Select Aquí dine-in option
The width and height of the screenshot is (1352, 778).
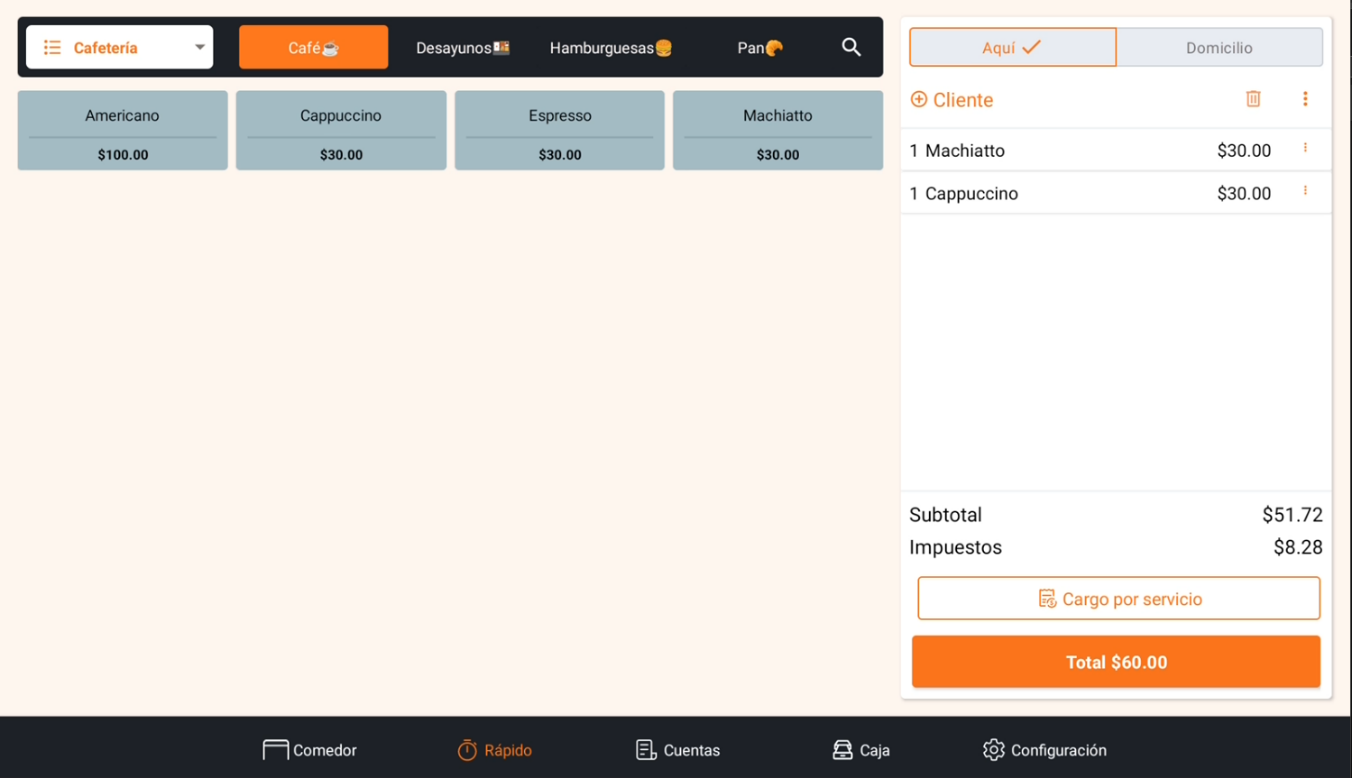pos(1012,47)
